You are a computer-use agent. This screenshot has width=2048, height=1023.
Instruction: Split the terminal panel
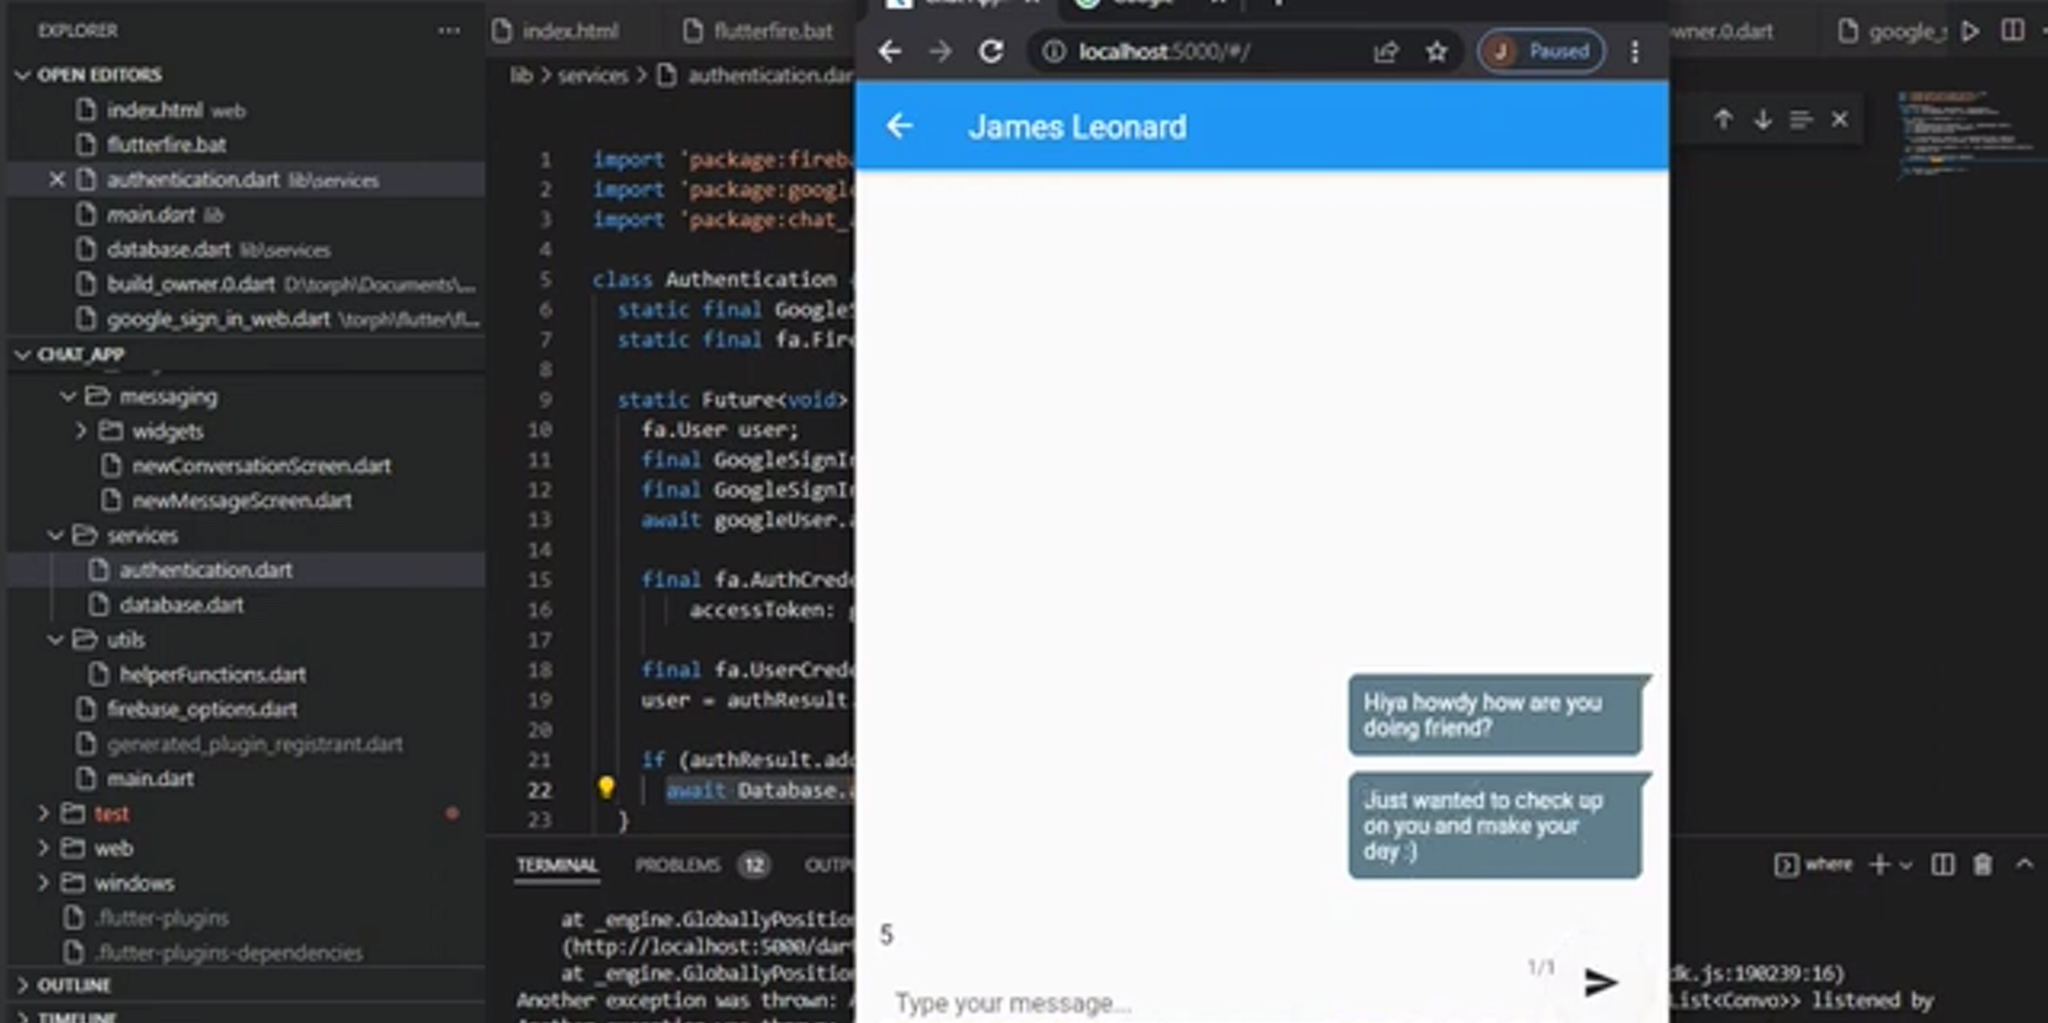1943,865
